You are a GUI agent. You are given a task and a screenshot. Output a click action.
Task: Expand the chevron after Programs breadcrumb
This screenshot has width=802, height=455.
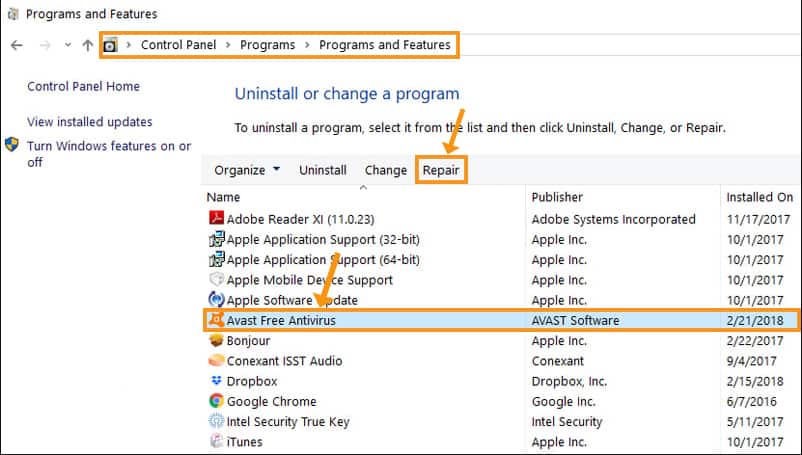[x=307, y=45]
